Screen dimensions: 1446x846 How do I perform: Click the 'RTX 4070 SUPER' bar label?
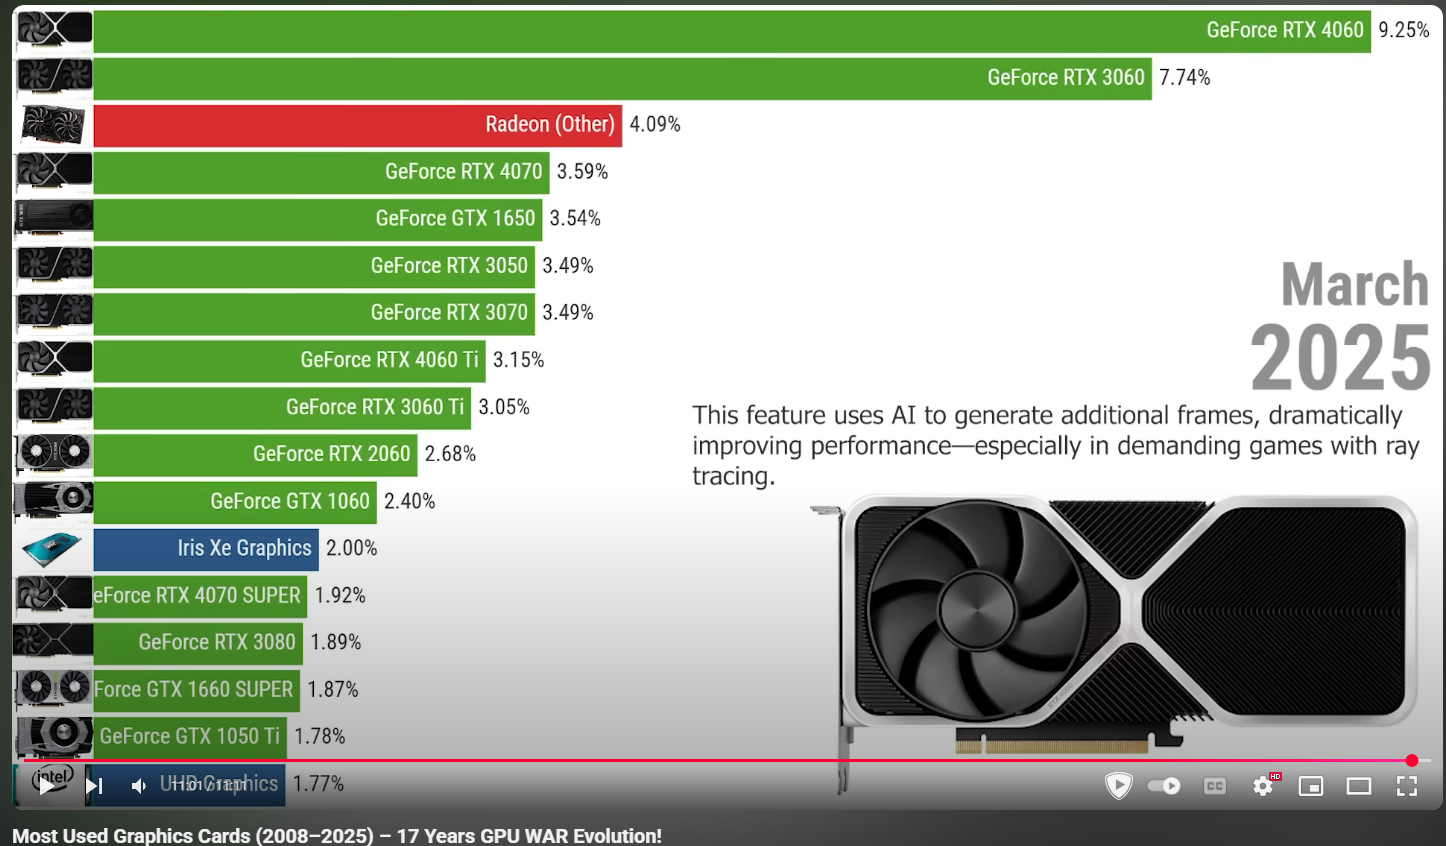click(198, 595)
